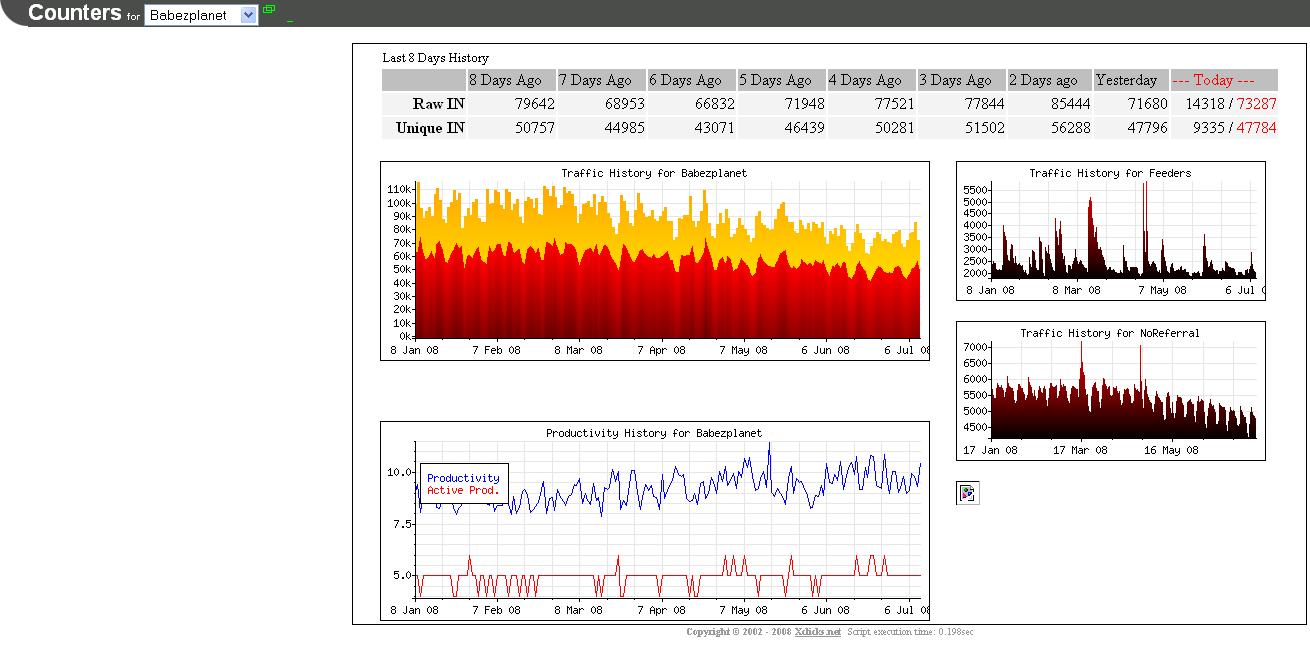Click Unique IN value 47796
Viewport: 1310px width, 646px height.
(1147, 128)
